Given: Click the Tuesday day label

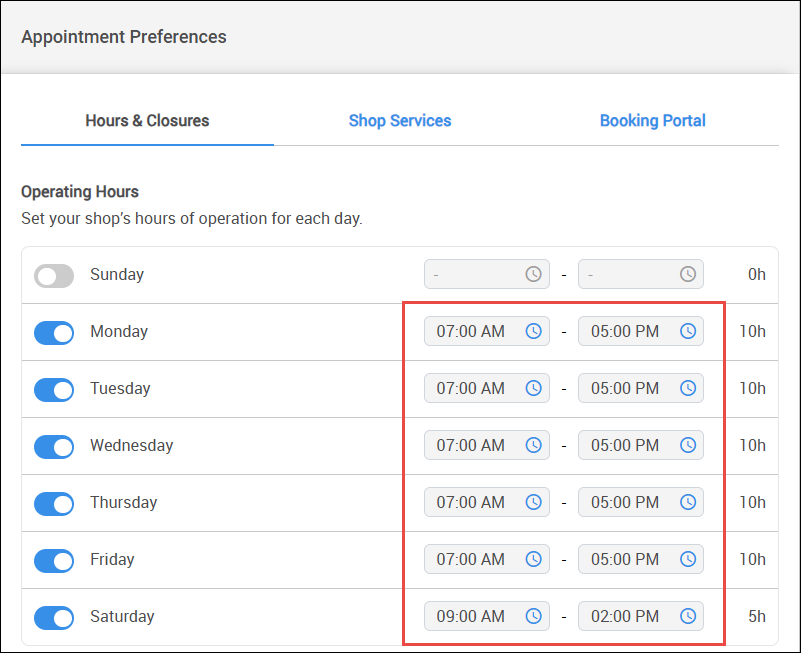Looking at the screenshot, I should click(120, 388).
